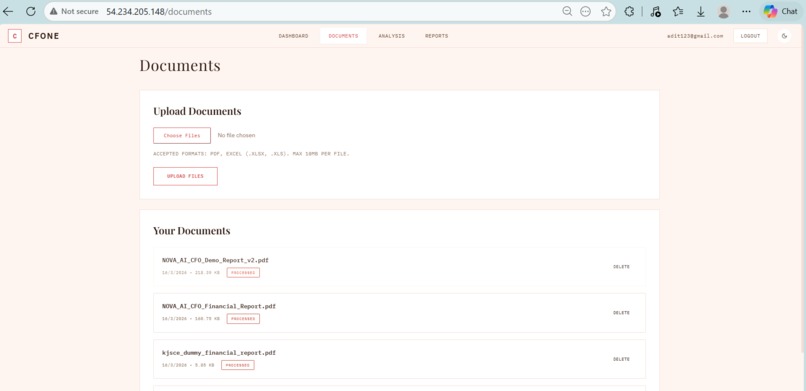The width and height of the screenshot is (806, 391).
Task: Open the browser settings three-dots menu
Action: 746,11
